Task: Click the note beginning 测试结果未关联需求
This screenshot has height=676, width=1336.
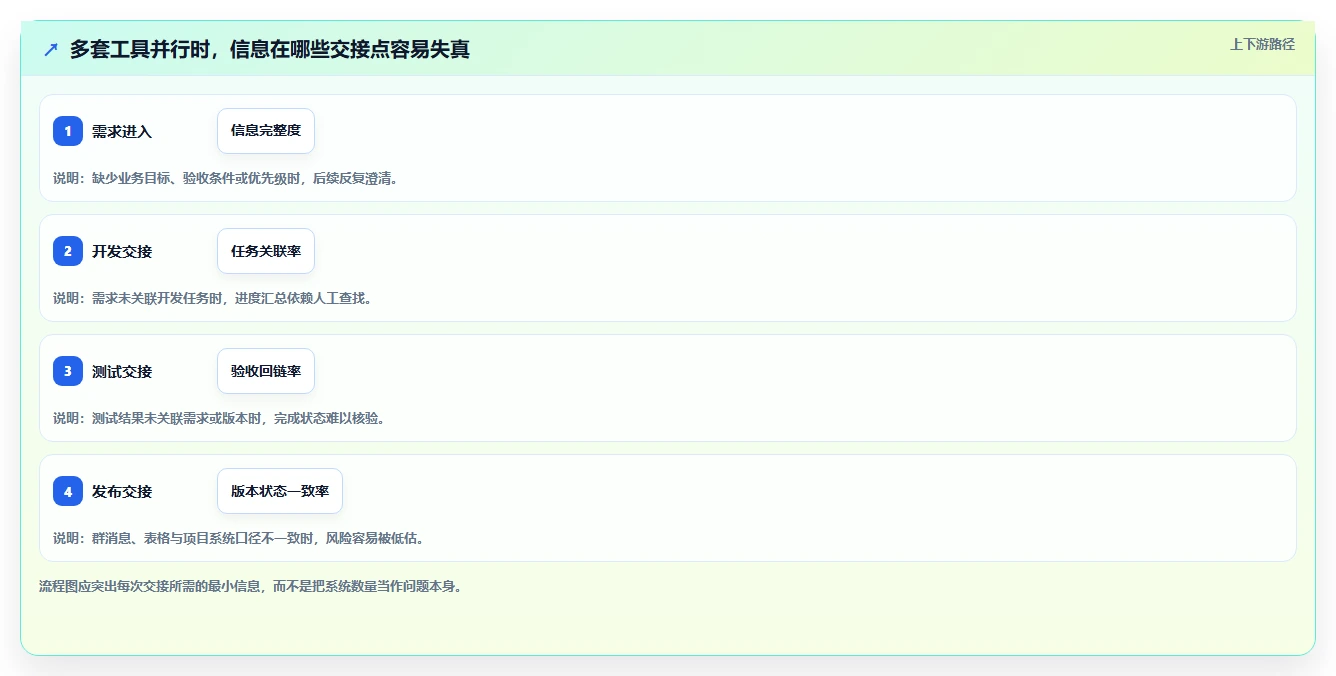Action: 219,418
